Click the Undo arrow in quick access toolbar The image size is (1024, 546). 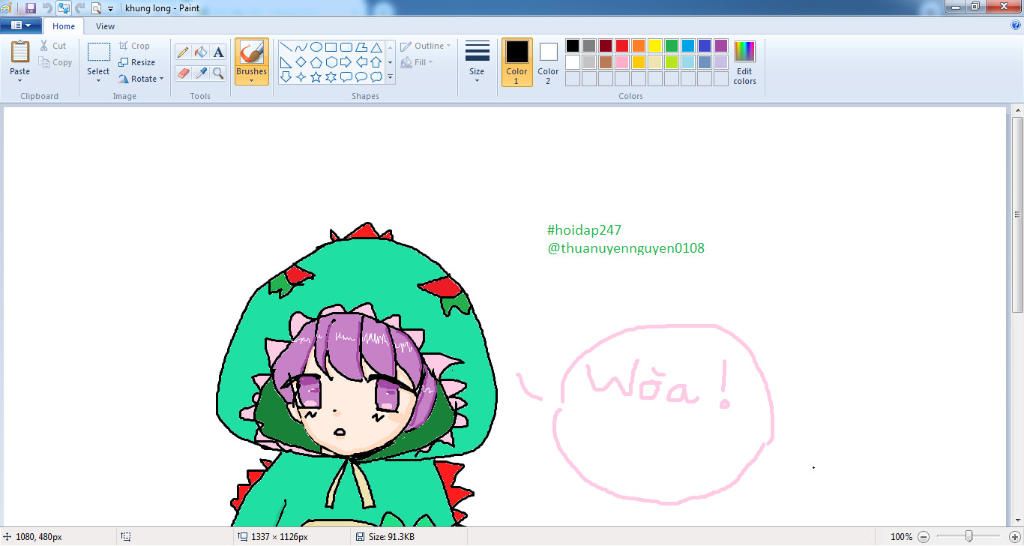point(47,8)
